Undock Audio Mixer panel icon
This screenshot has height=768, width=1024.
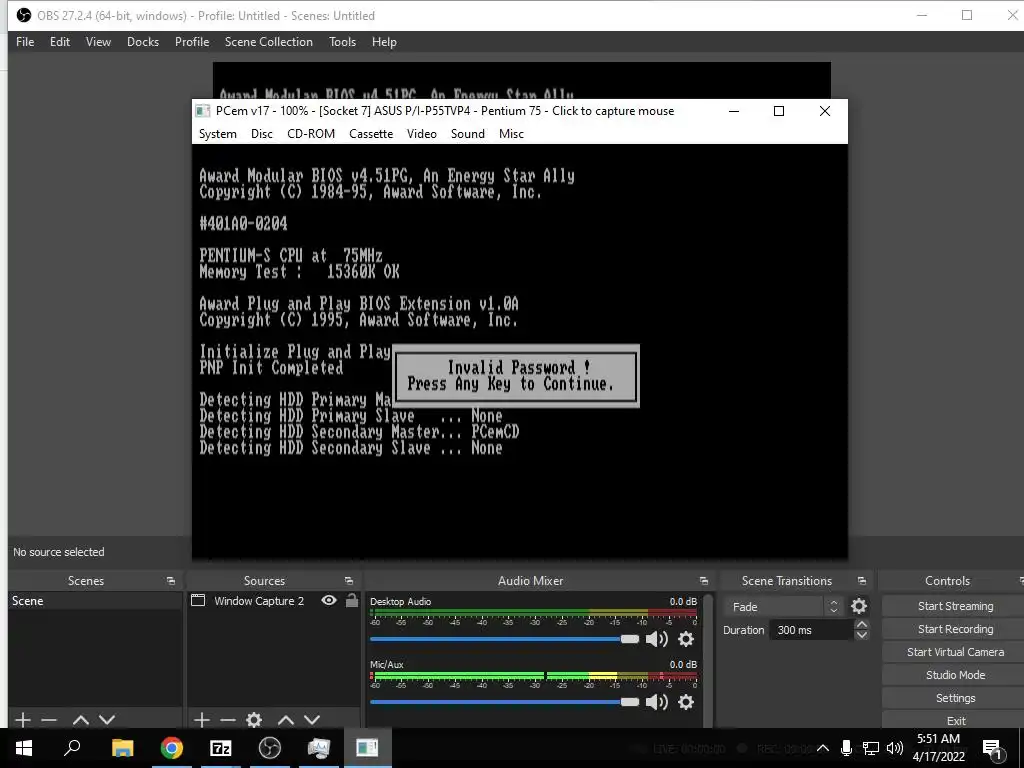(x=703, y=581)
